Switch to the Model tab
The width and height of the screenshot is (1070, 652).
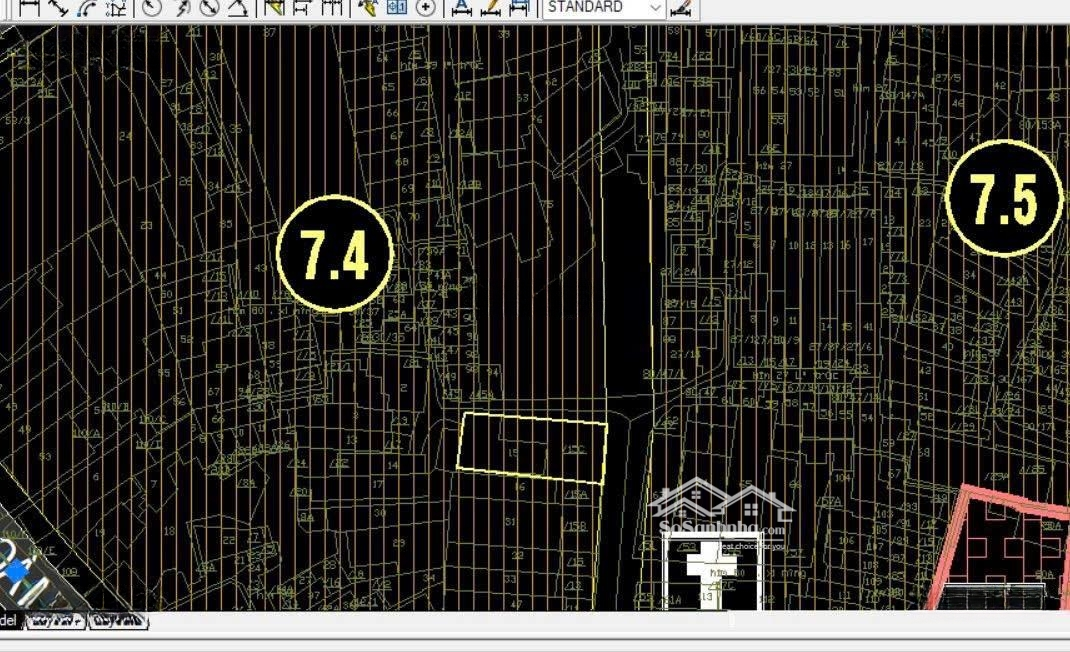point(8,621)
